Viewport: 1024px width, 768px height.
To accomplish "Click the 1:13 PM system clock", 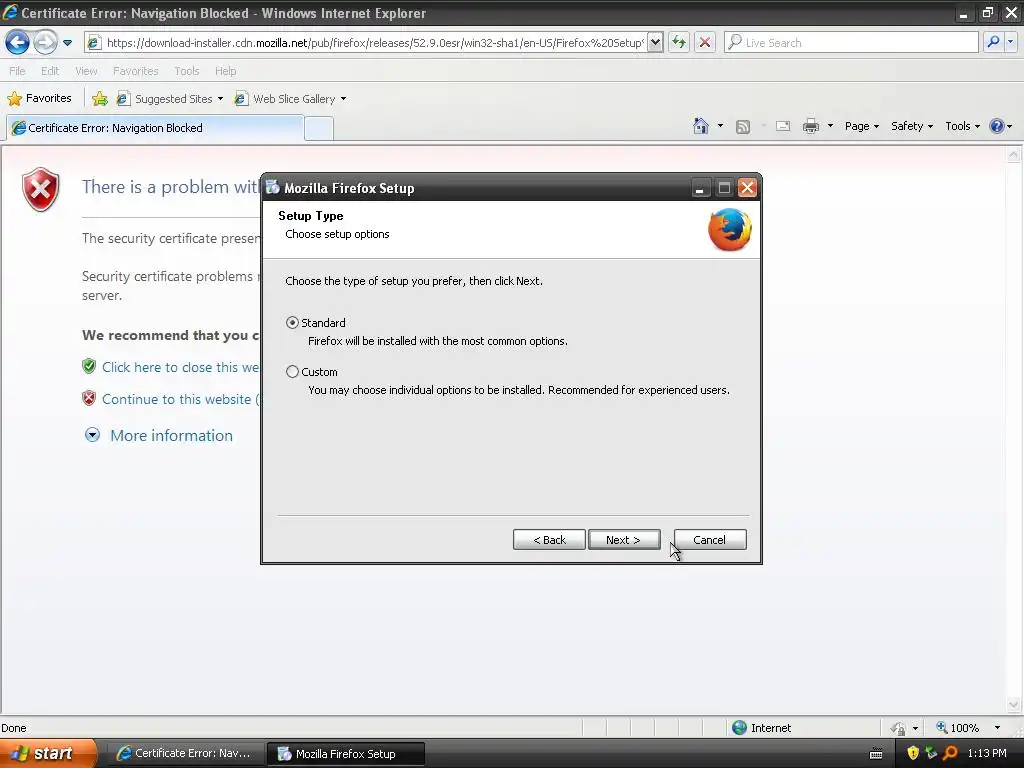I will [x=987, y=753].
